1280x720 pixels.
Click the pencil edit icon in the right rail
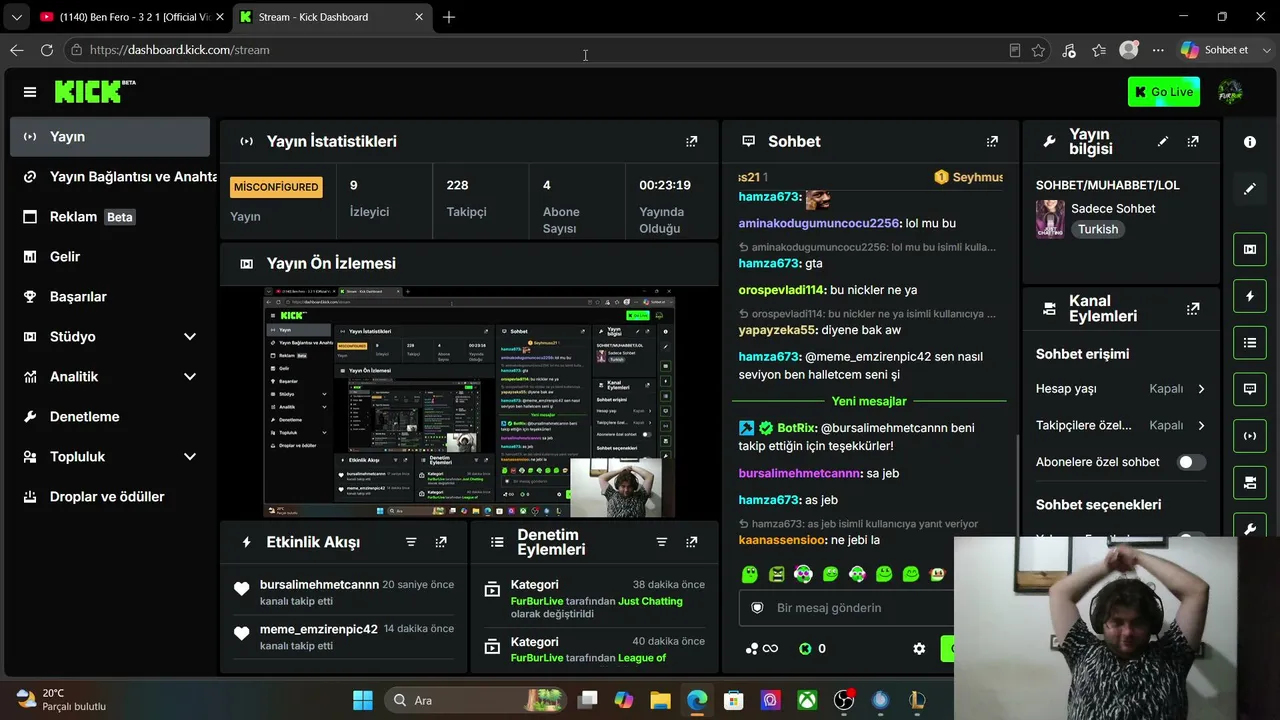tap(1250, 188)
